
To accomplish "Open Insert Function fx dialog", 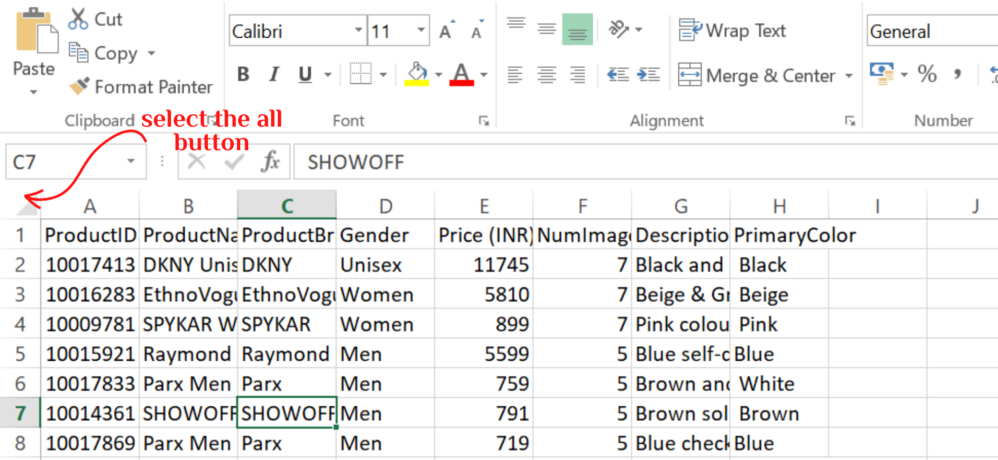I will click(x=271, y=162).
